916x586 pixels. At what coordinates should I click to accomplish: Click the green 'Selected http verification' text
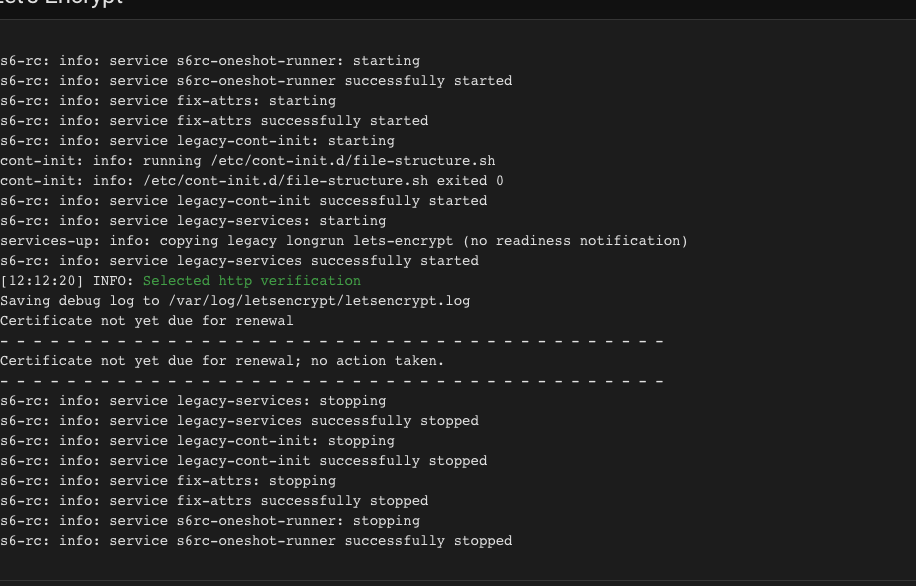252,281
